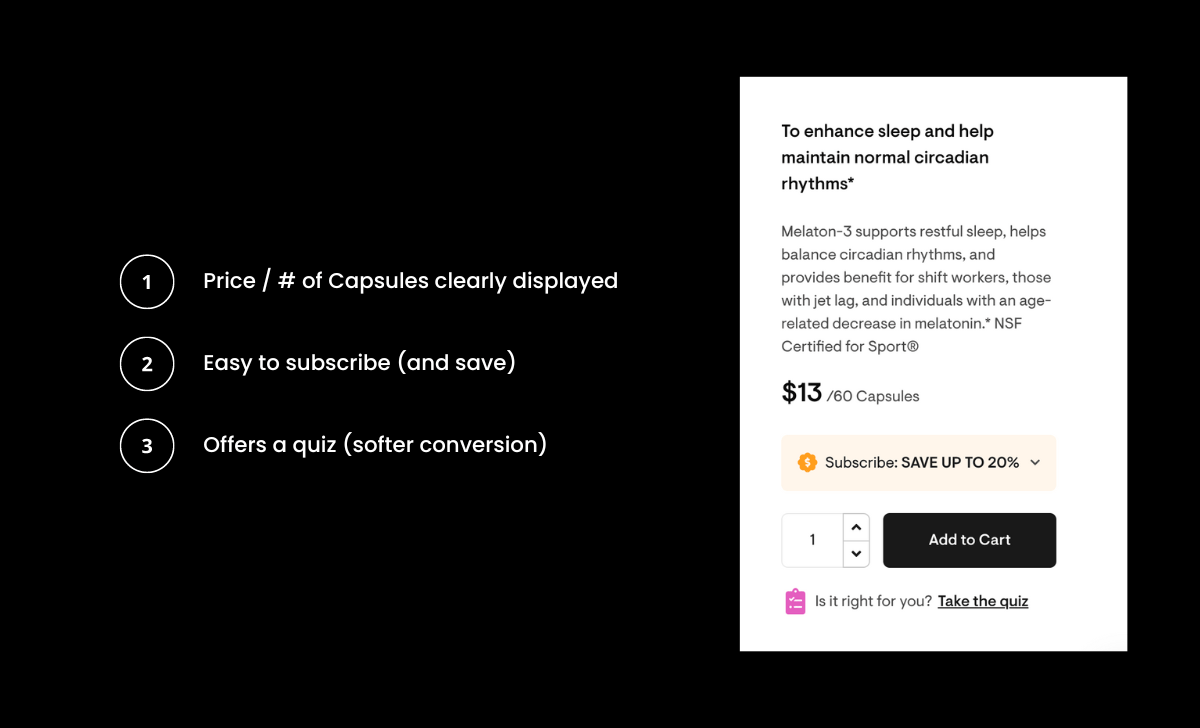1200x728 pixels.
Task: Click 'Offers a quiz (softer conversion)' text
Action: pyautogui.click(x=375, y=444)
